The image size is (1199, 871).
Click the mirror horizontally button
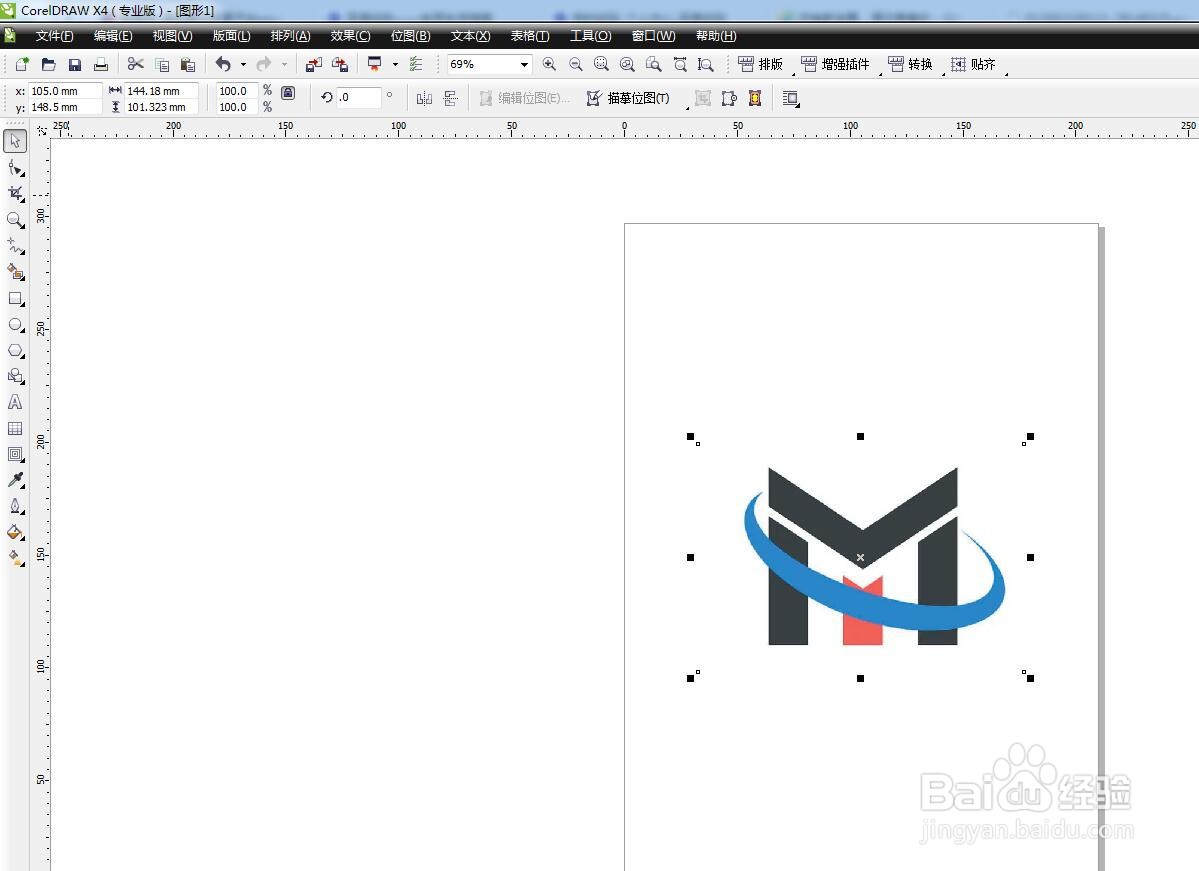tap(424, 97)
